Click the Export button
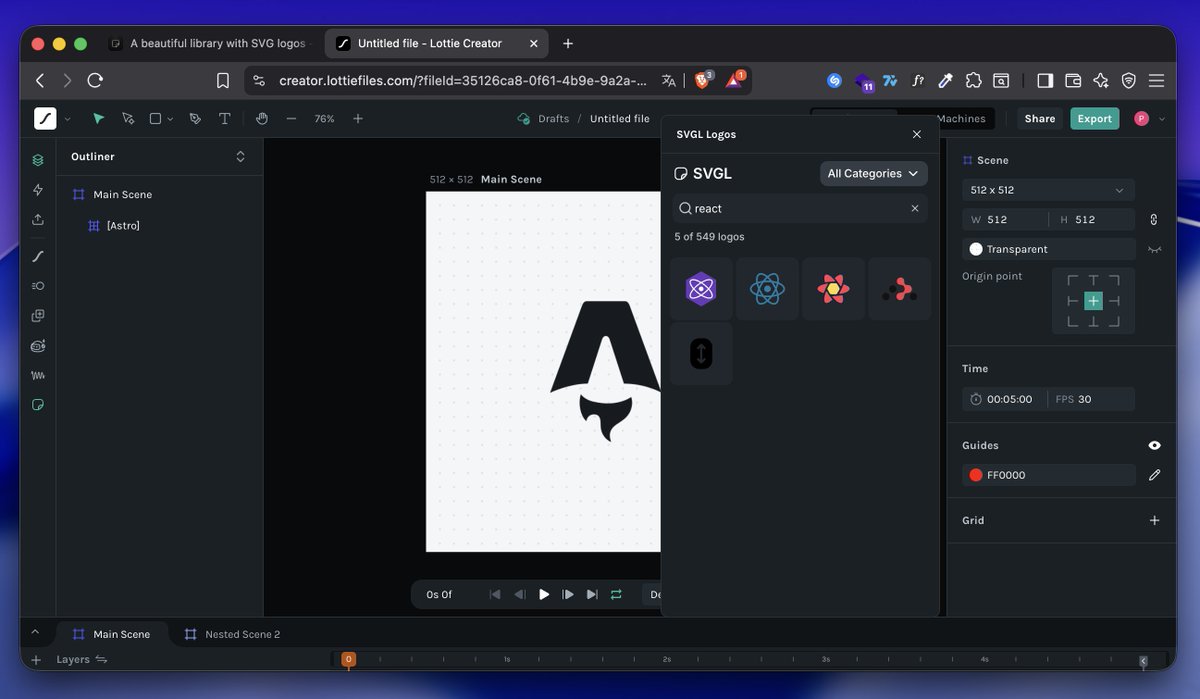 [1094, 118]
